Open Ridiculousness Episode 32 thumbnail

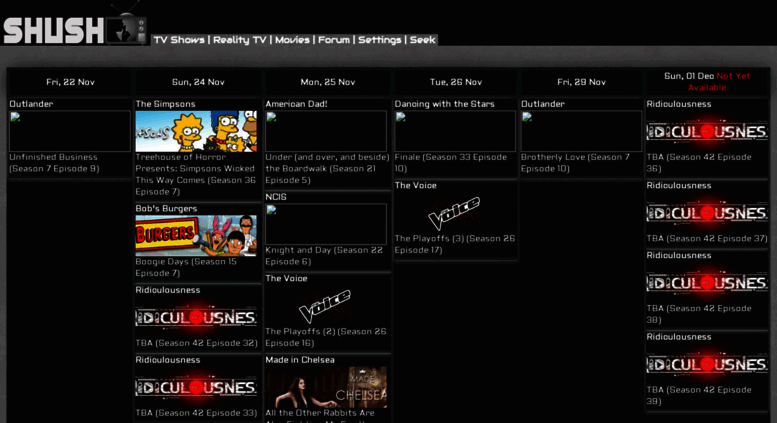[x=196, y=317]
